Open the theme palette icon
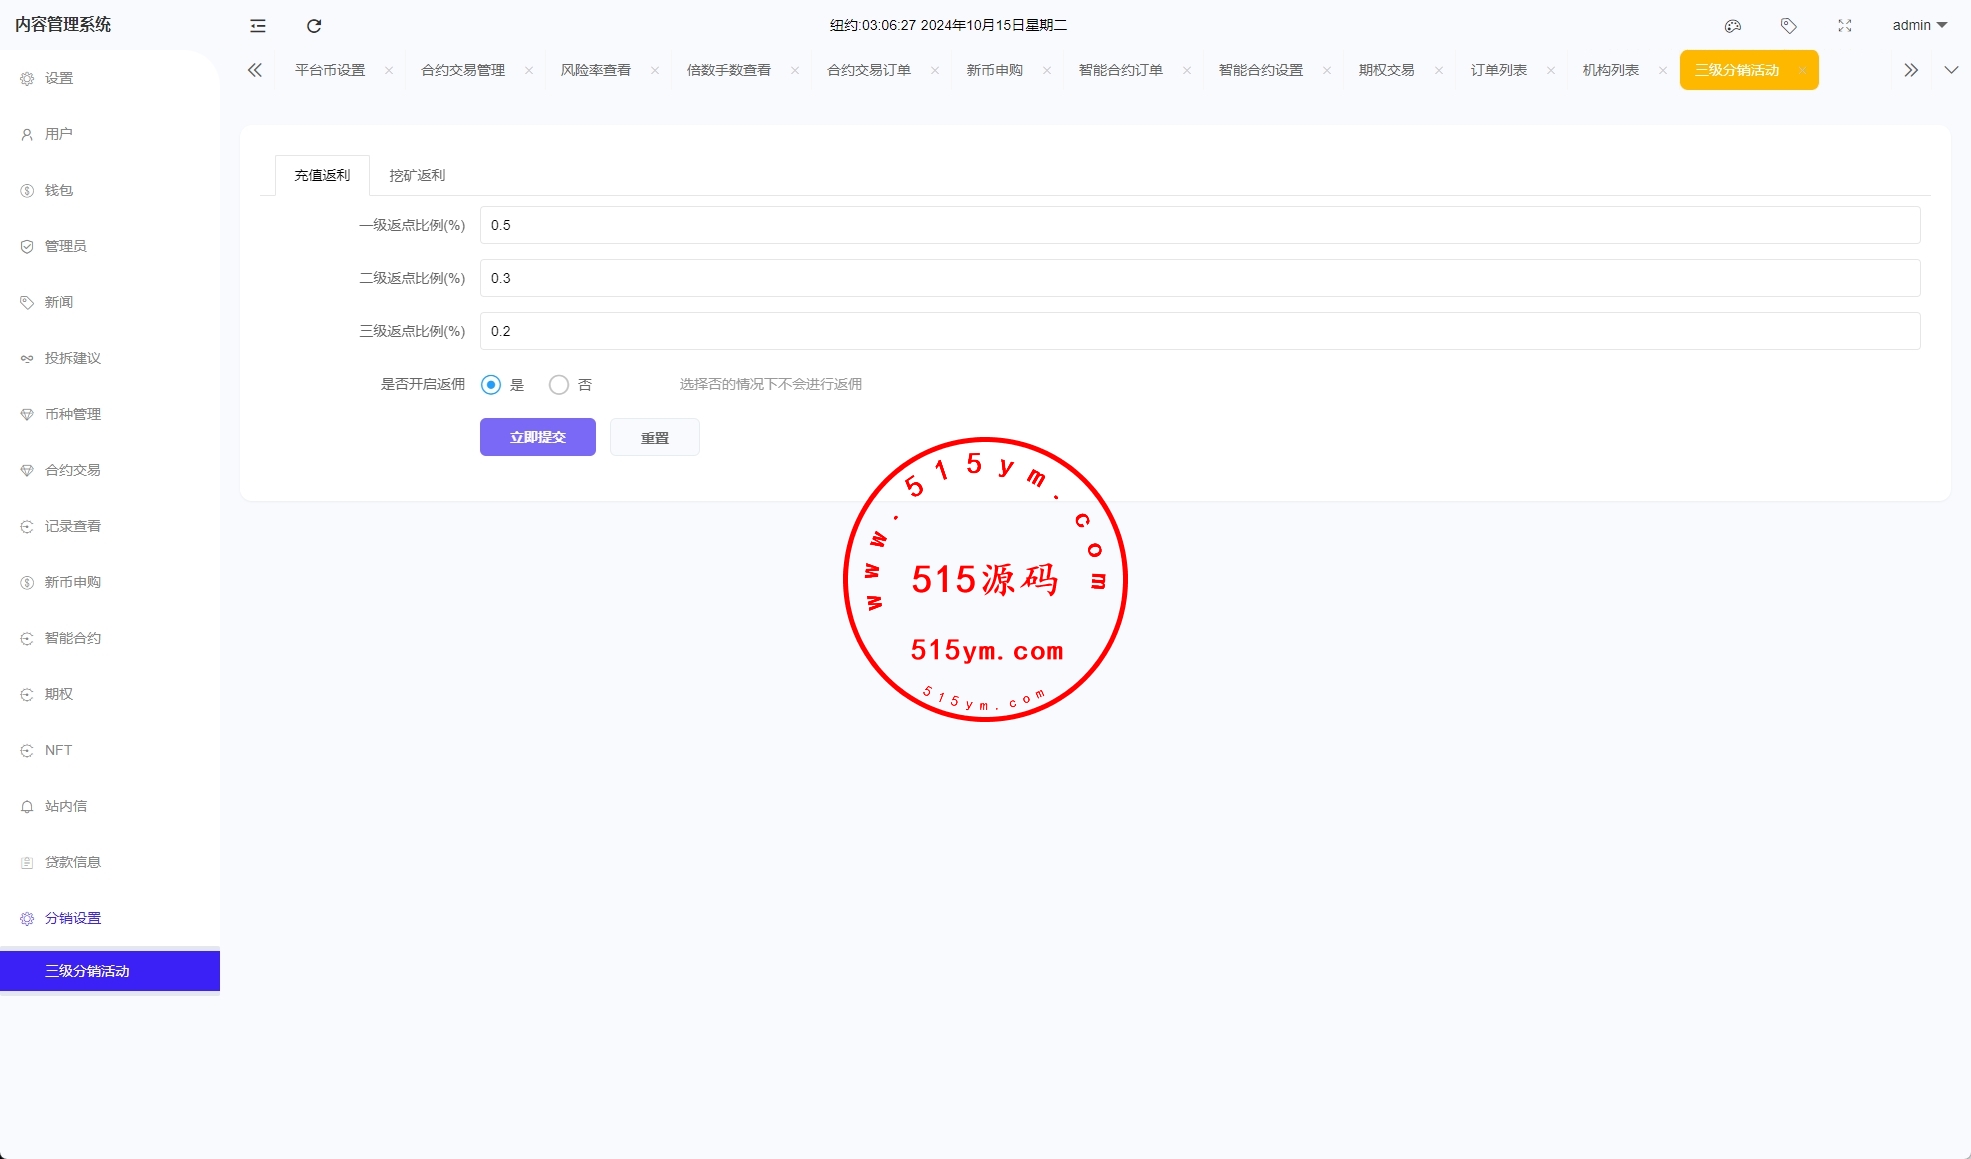Viewport: 1971px width, 1159px height. coord(1733,26)
